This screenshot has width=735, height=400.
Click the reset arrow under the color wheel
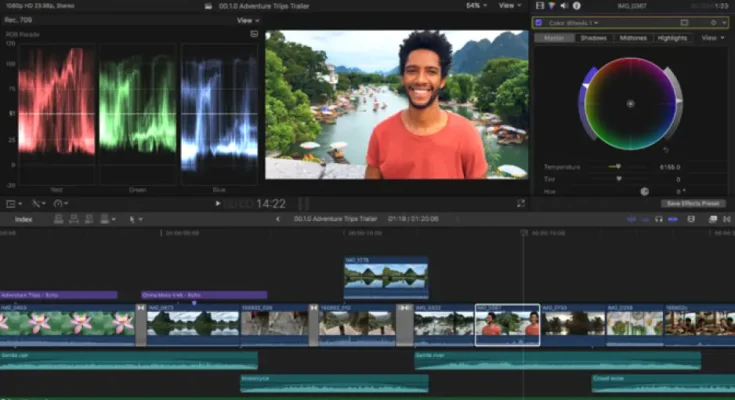pyautogui.click(x=666, y=150)
